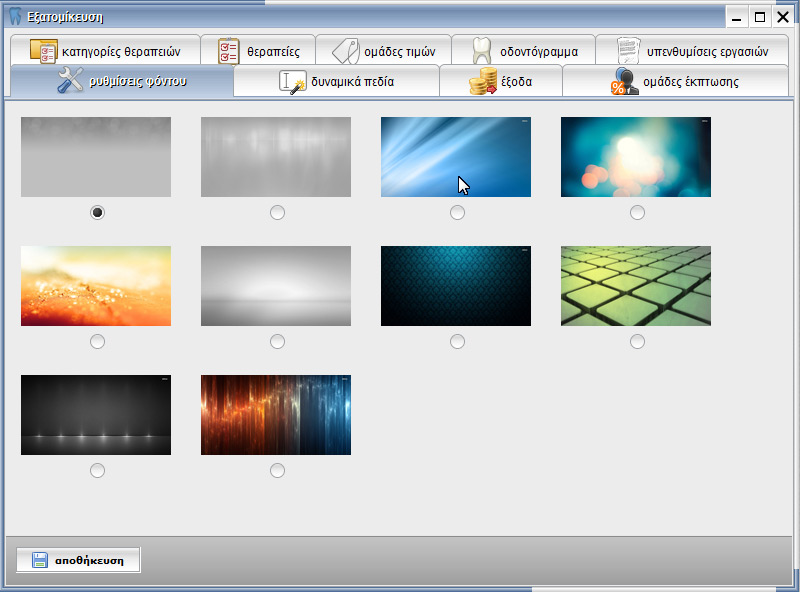Select radio under orange and blue streaks background
The image size is (800, 592).
(277, 471)
